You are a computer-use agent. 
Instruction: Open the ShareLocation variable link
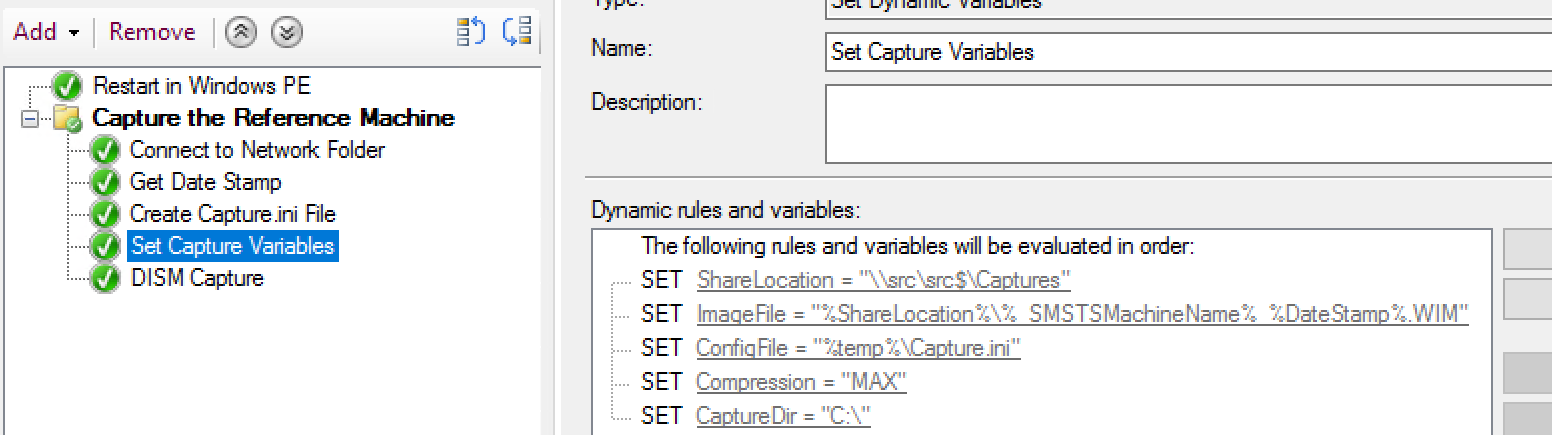pyautogui.click(x=884, y=280)
